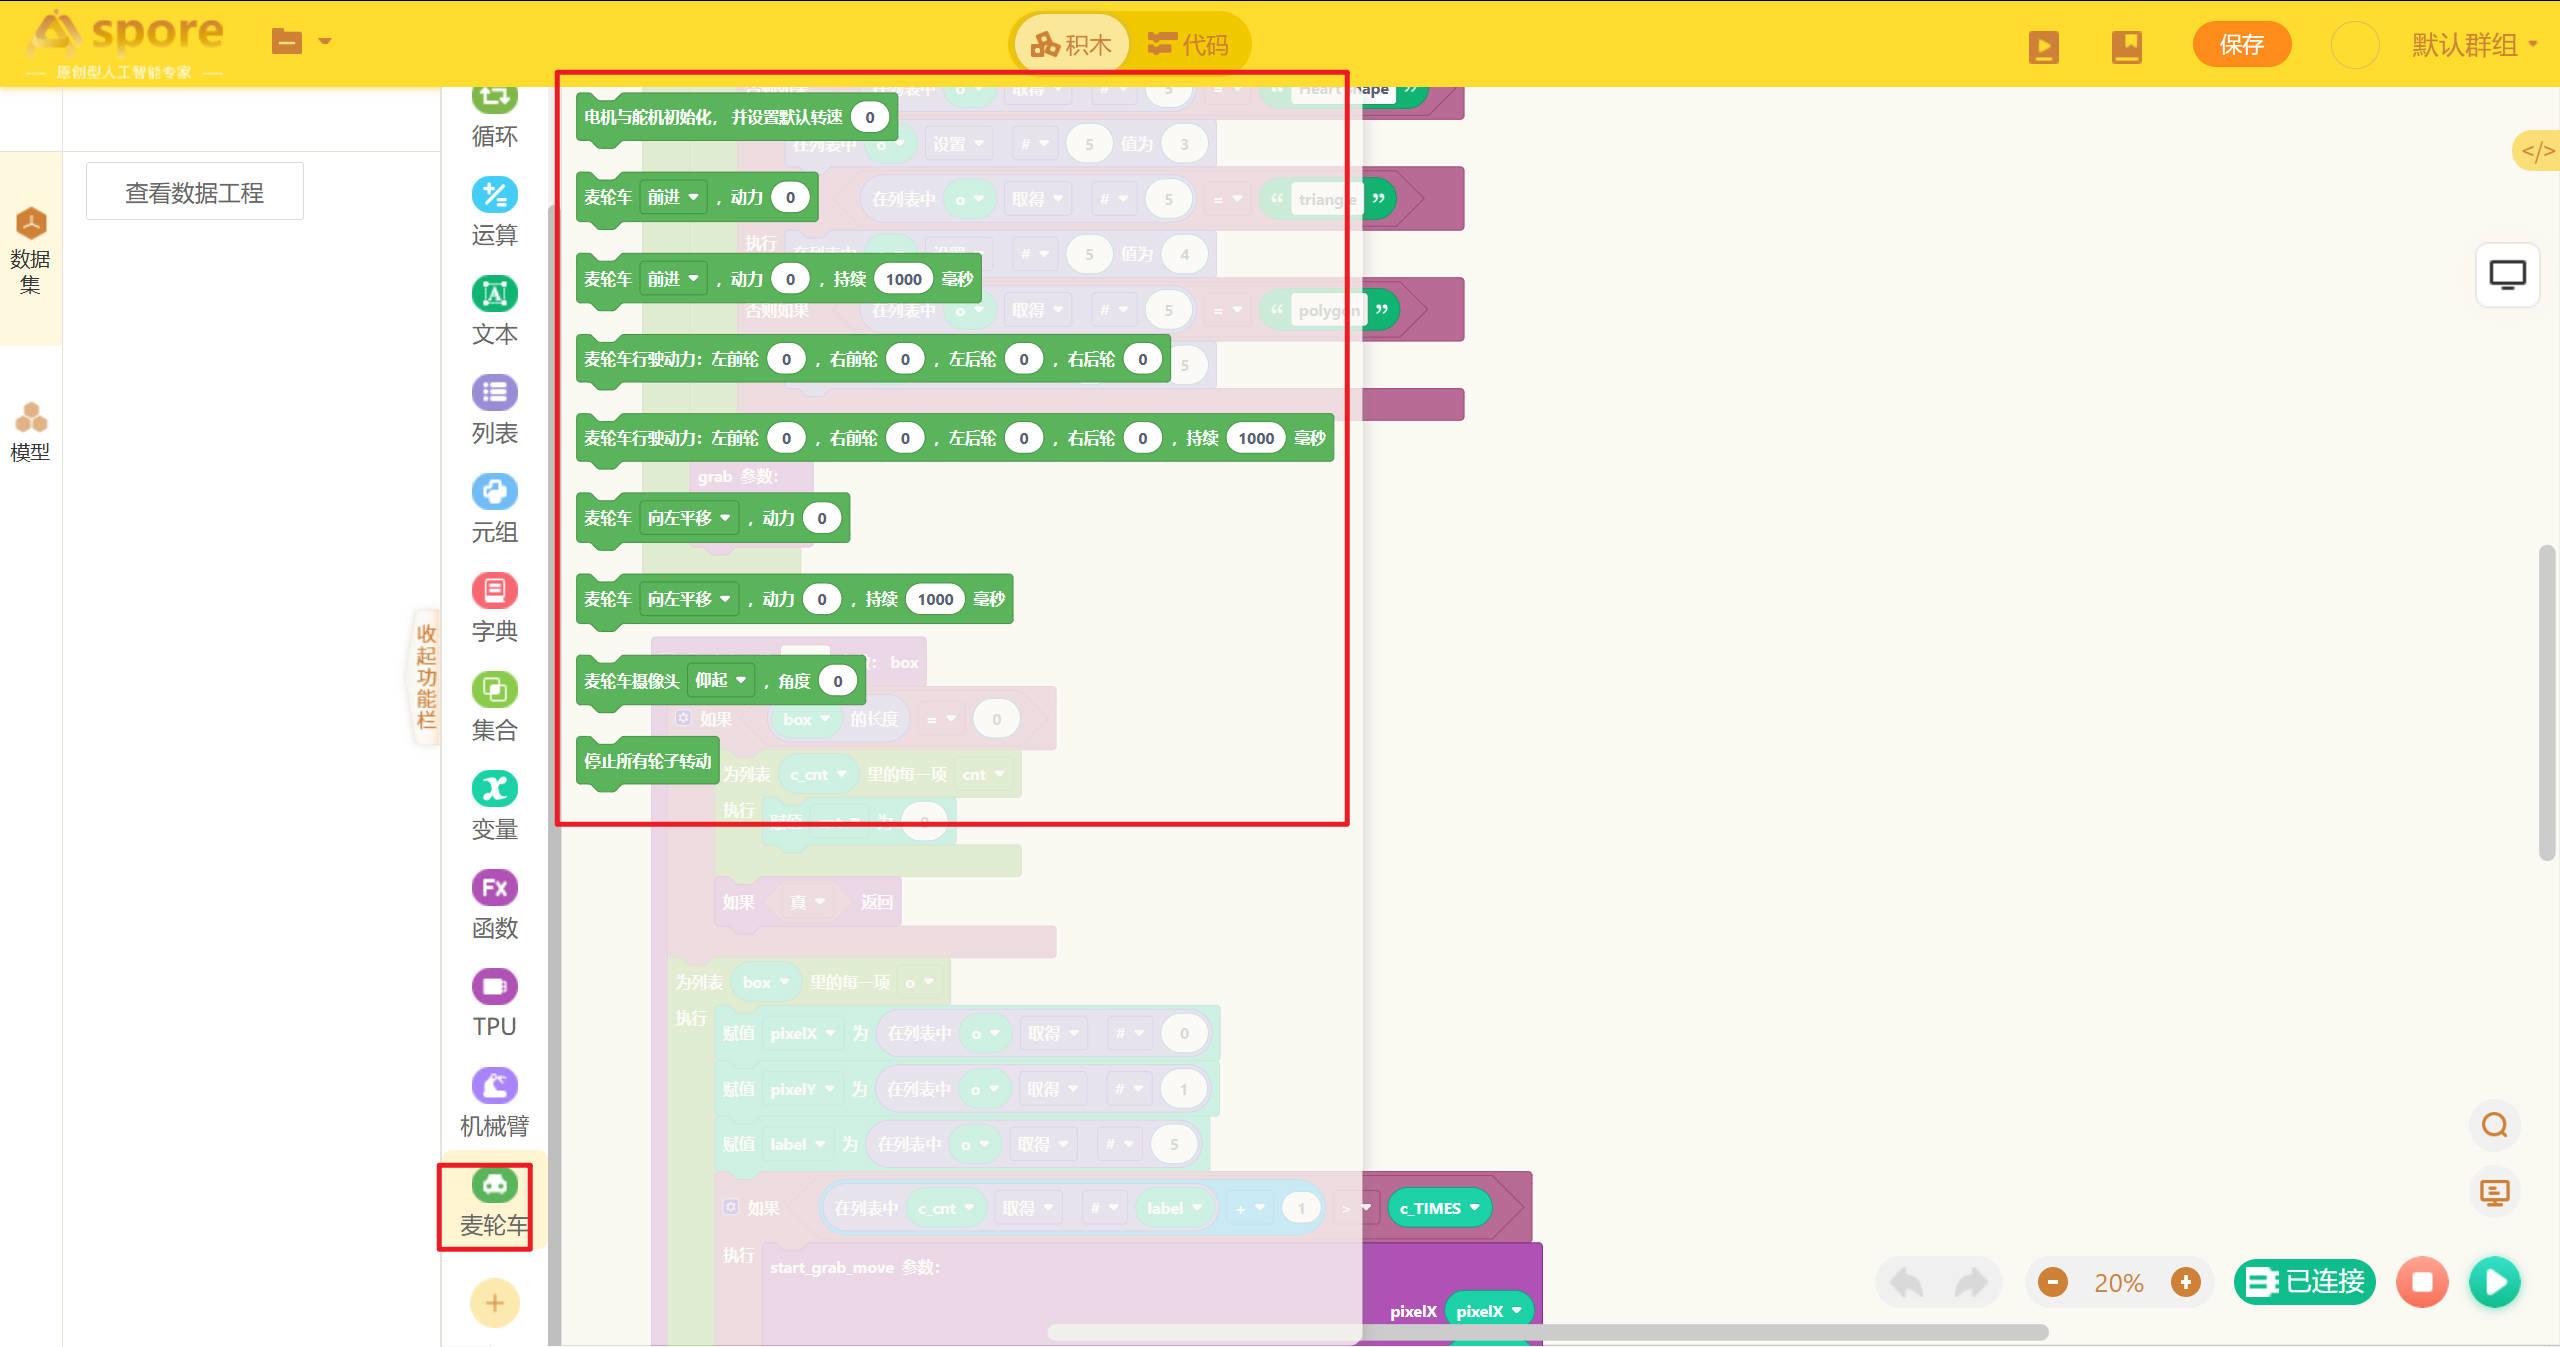The image size is (2560, 1347).
Task: Open the 仰起 camera tilt dropdown
Action: pos(721,680)
